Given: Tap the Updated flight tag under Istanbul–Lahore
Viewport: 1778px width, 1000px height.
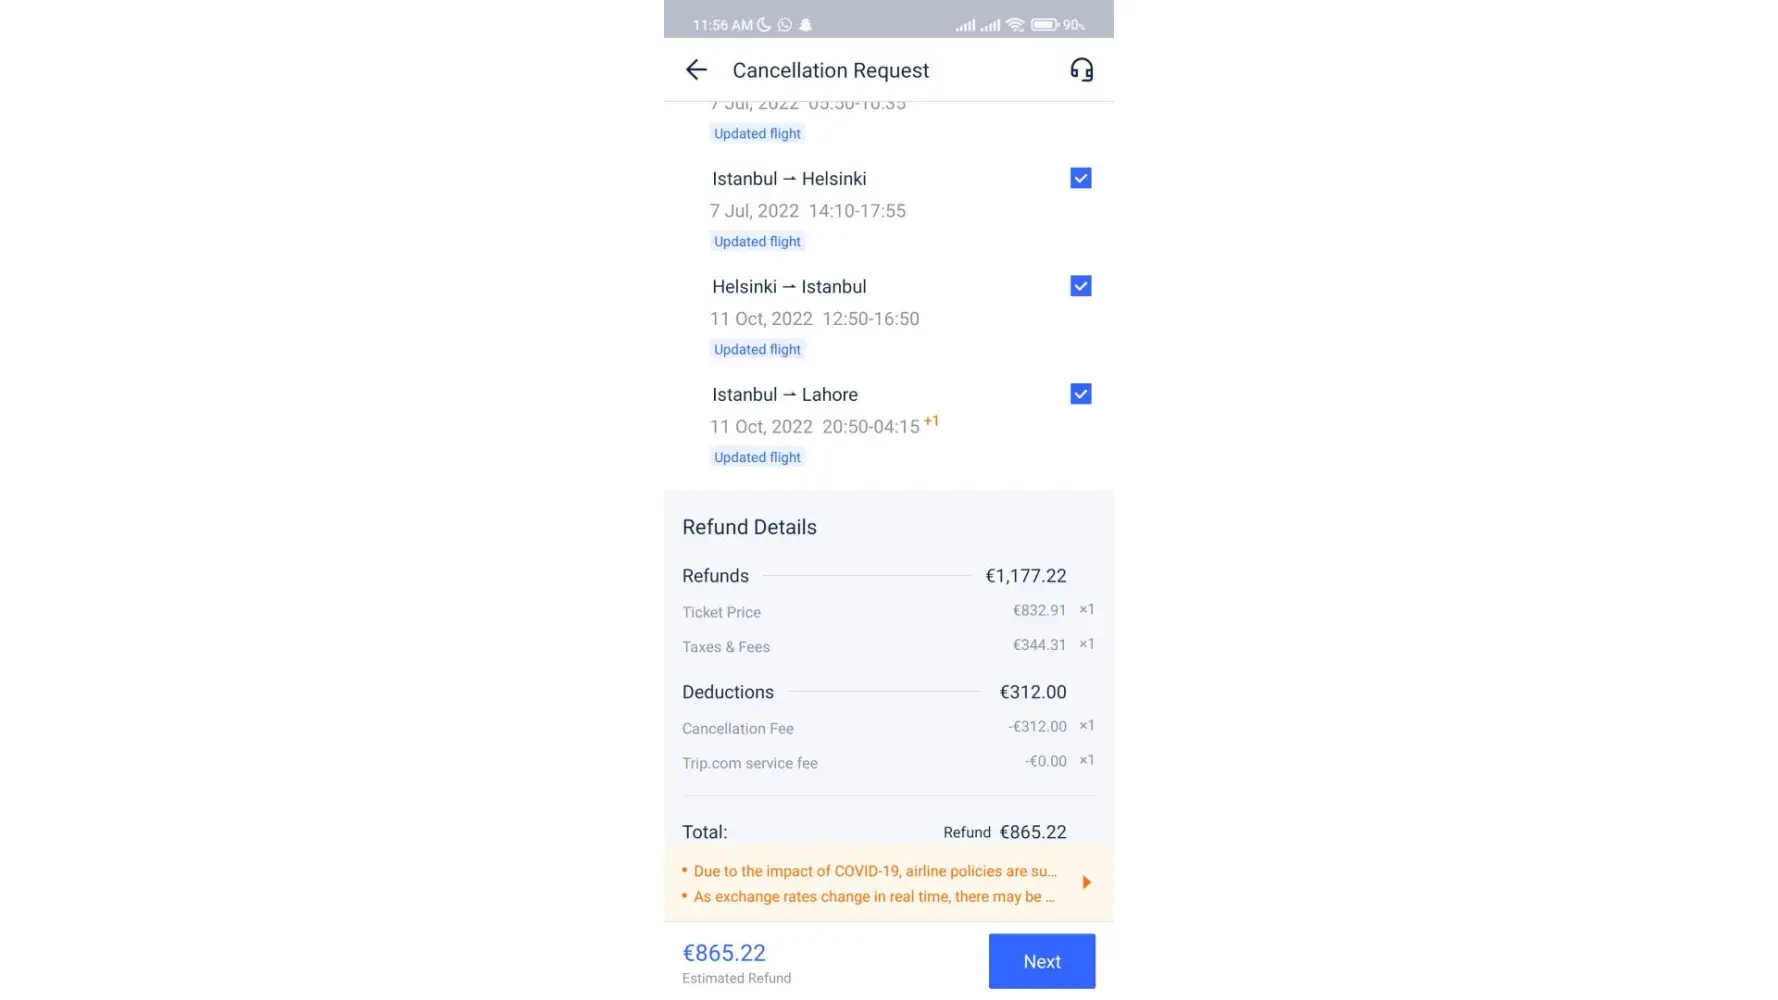Looking at the screenshot, I should click(x=757, y=458).
